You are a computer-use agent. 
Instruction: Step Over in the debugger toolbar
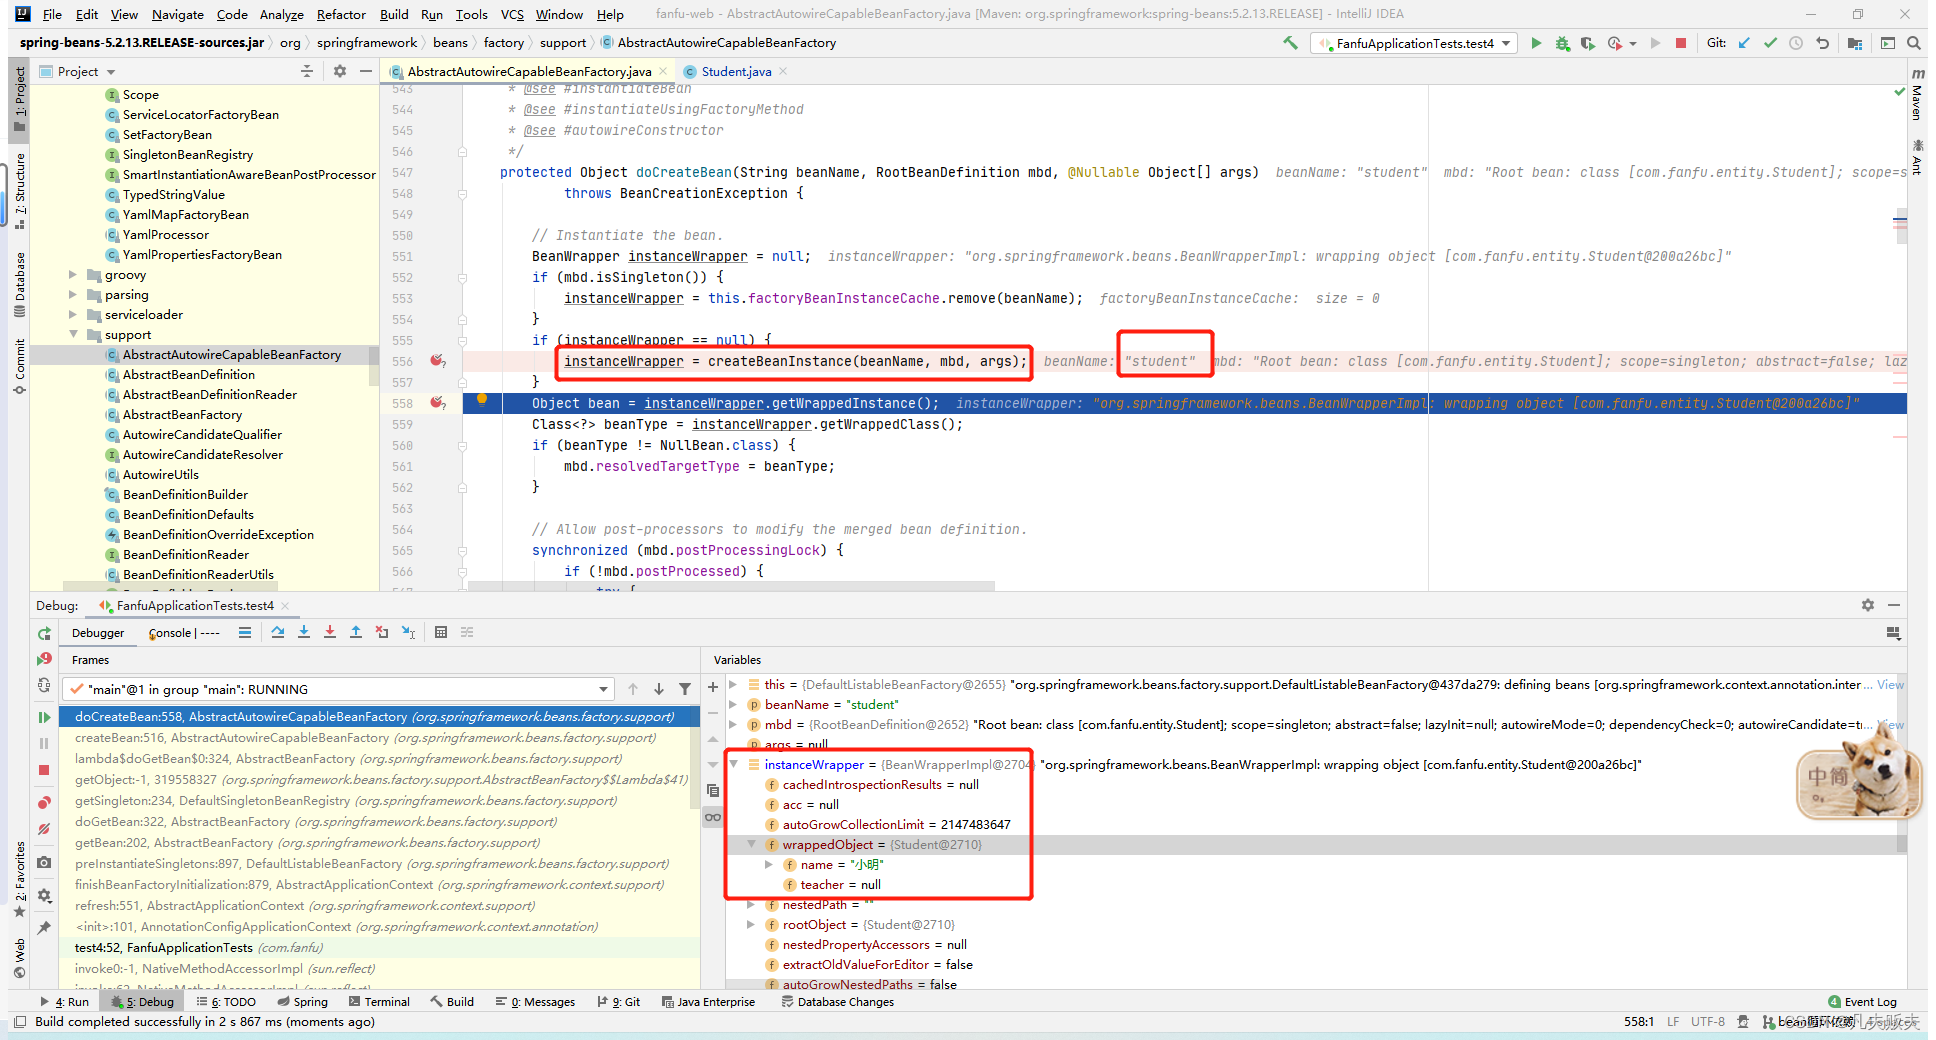[x=278, y=632]
